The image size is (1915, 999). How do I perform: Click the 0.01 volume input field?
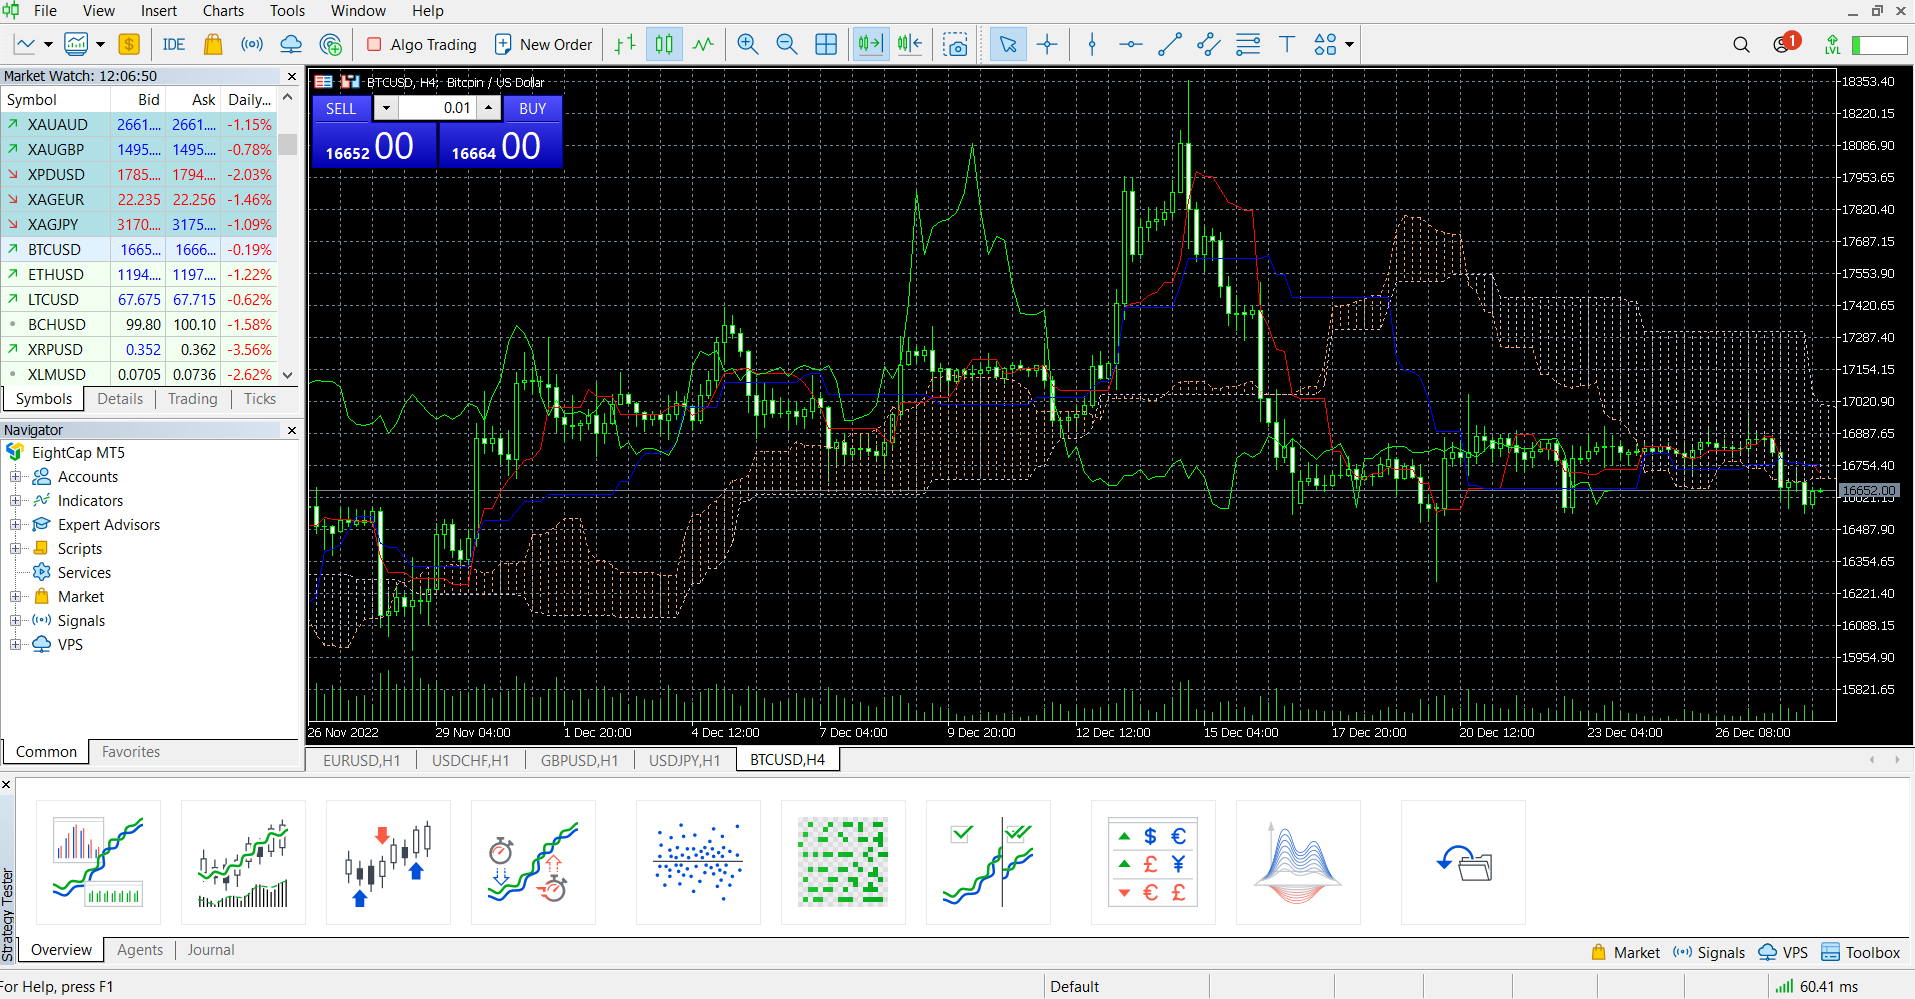point(437,108)
